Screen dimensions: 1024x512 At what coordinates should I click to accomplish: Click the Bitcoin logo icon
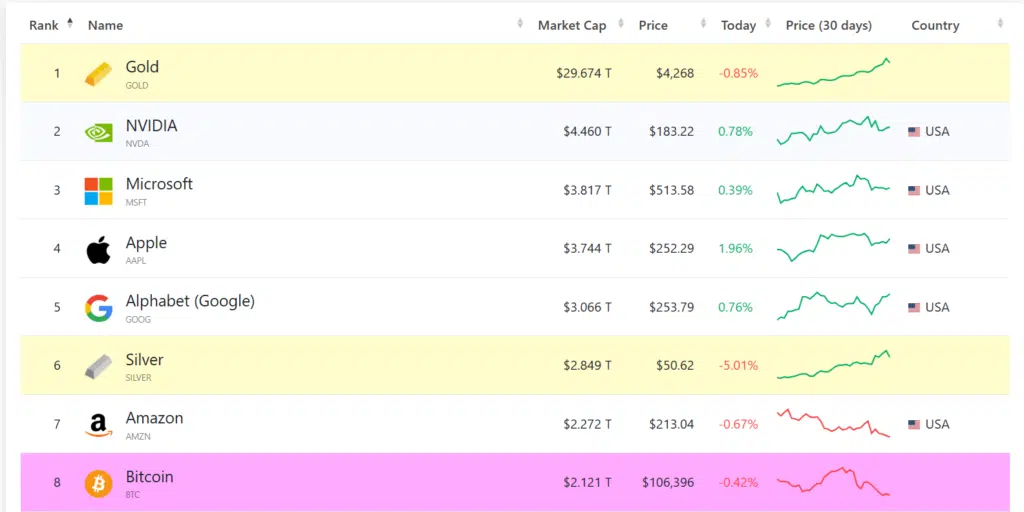point(98,483)
